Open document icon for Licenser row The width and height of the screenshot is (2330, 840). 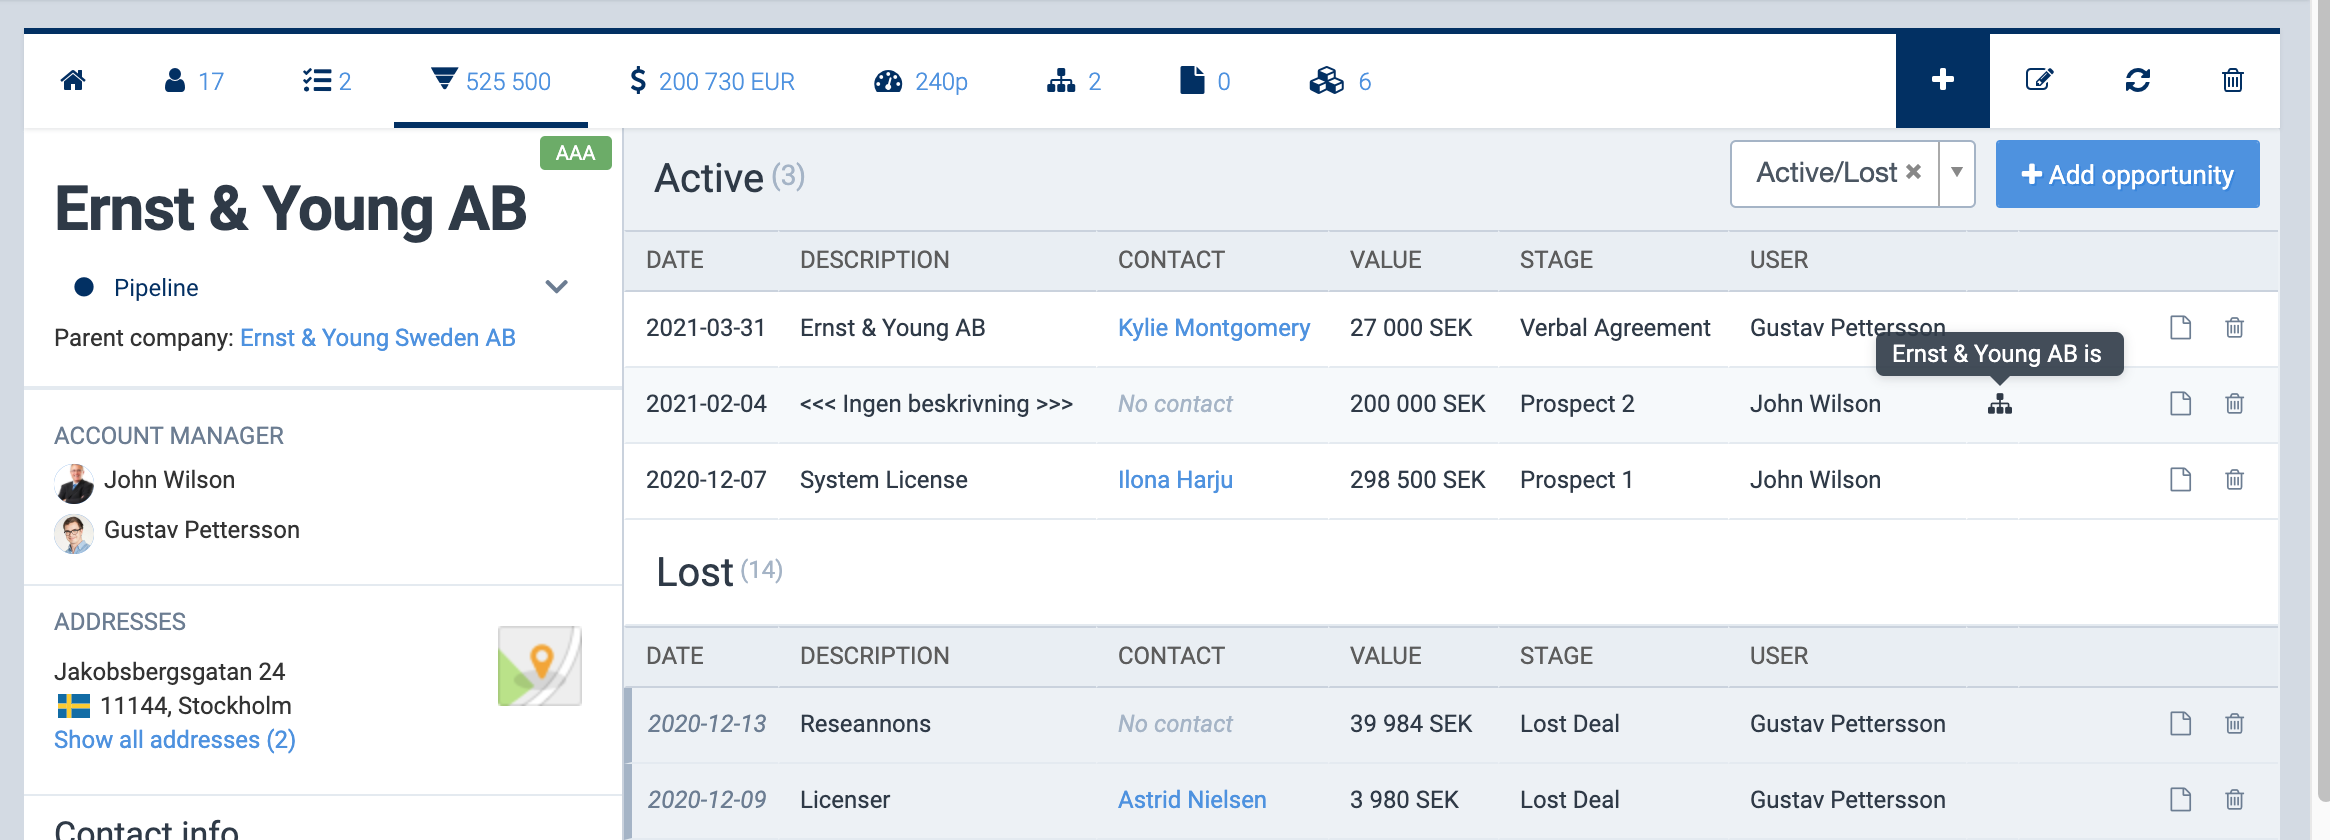click(x=2181, y=800)
